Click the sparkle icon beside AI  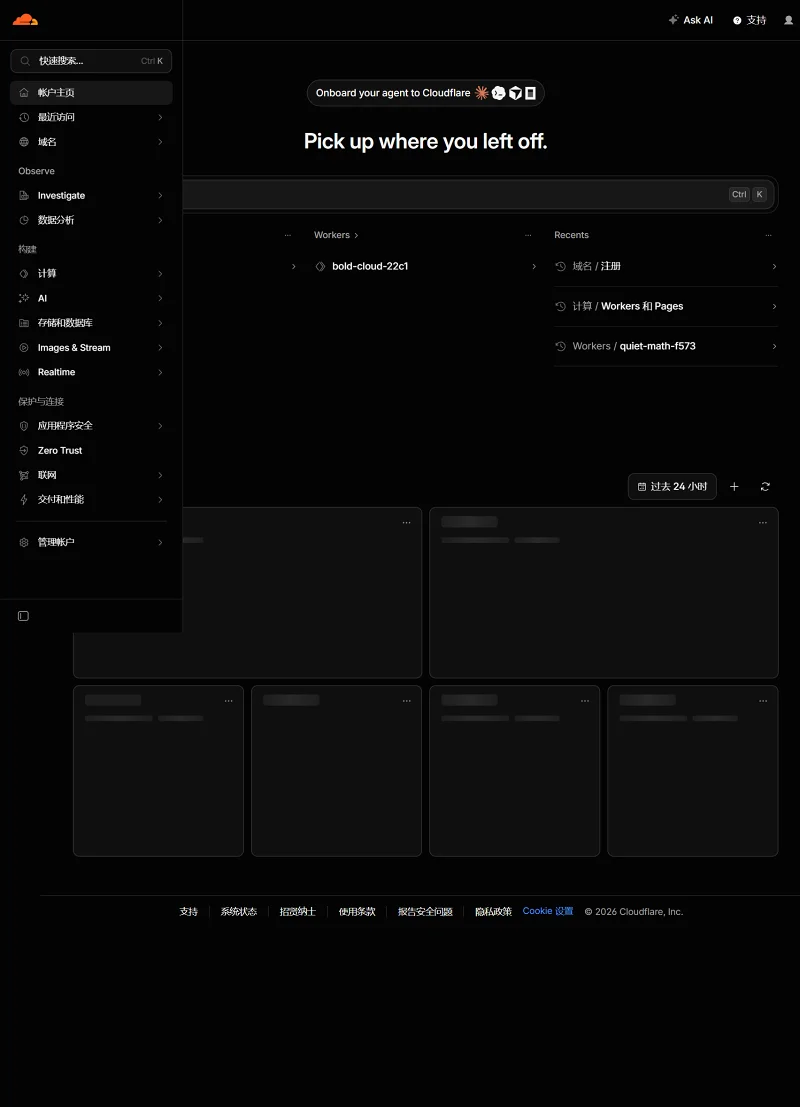pyautogui.click(x=24, y=298)
